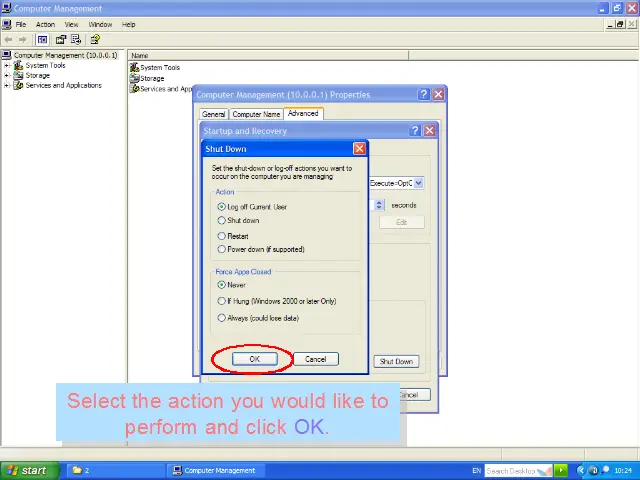
Task: Click the Shut Down button in Startup and Recovery
Action: (396, 361)
